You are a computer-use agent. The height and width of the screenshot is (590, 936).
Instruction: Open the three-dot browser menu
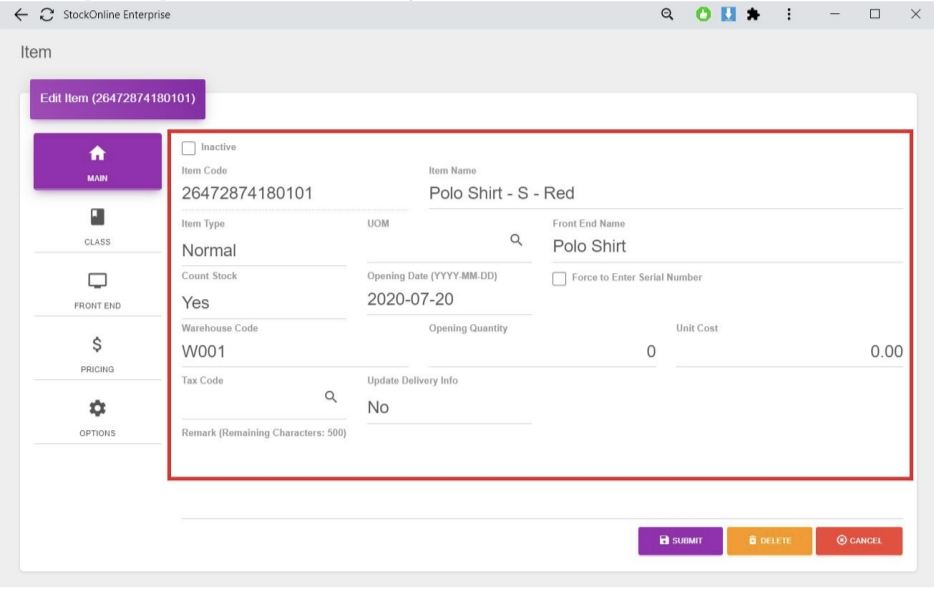(789, 15)
